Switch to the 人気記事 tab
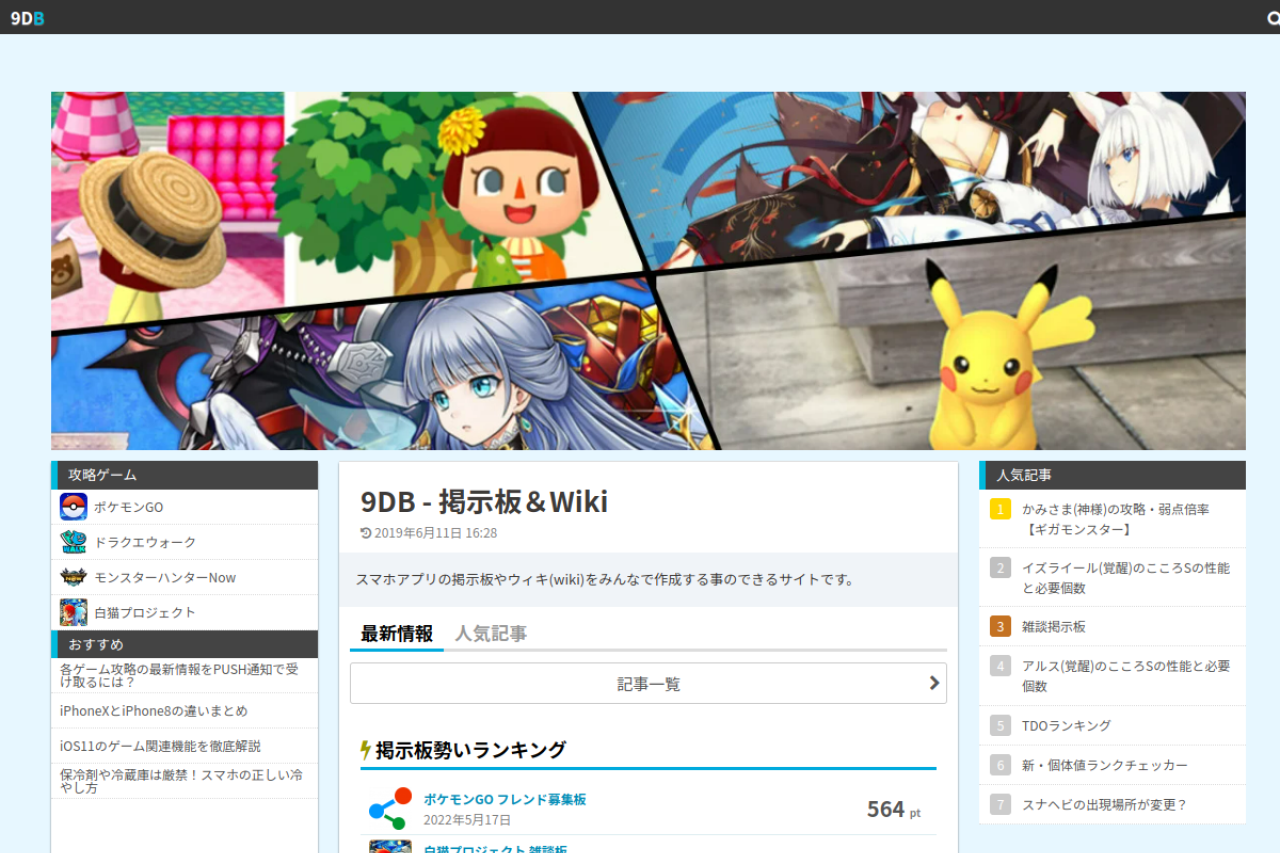 pos(491,634)
